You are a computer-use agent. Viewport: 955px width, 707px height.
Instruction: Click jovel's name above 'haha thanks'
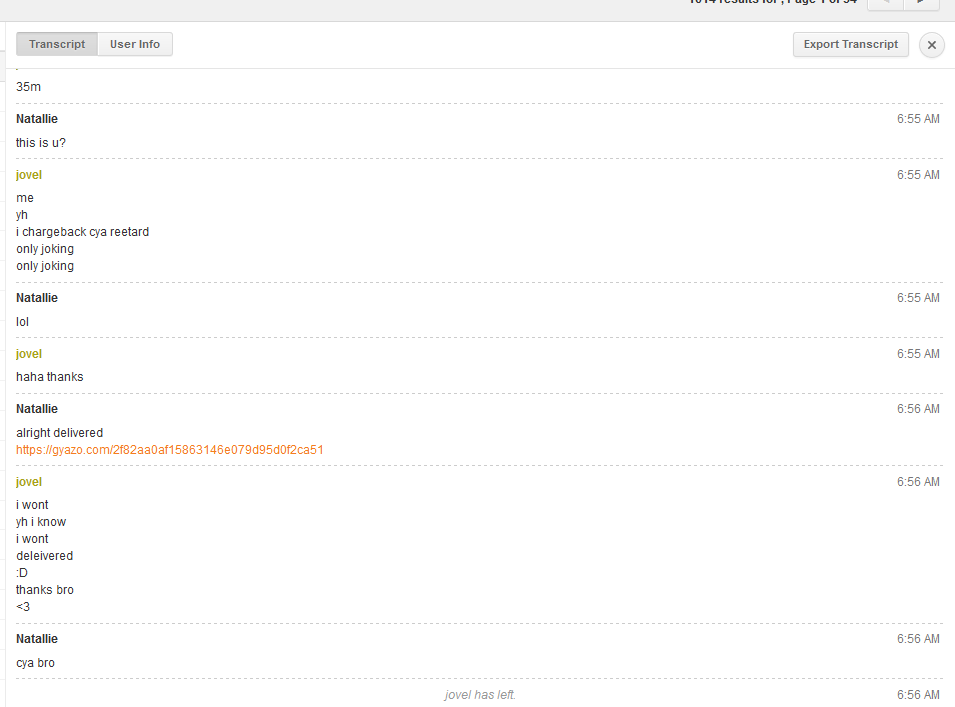pyautogui.click(x=29, y=354)
